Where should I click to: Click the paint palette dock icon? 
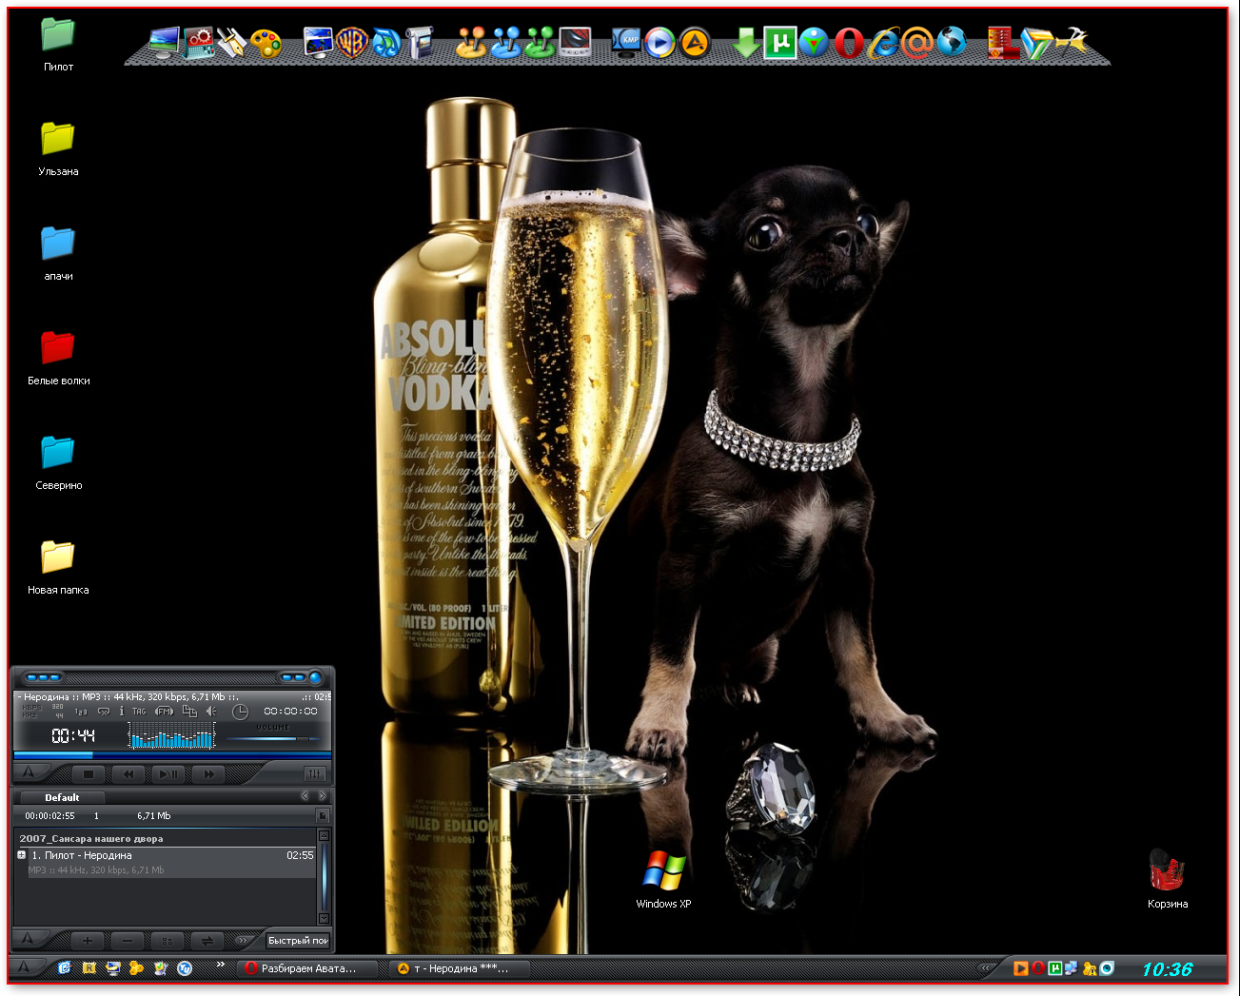266,43
